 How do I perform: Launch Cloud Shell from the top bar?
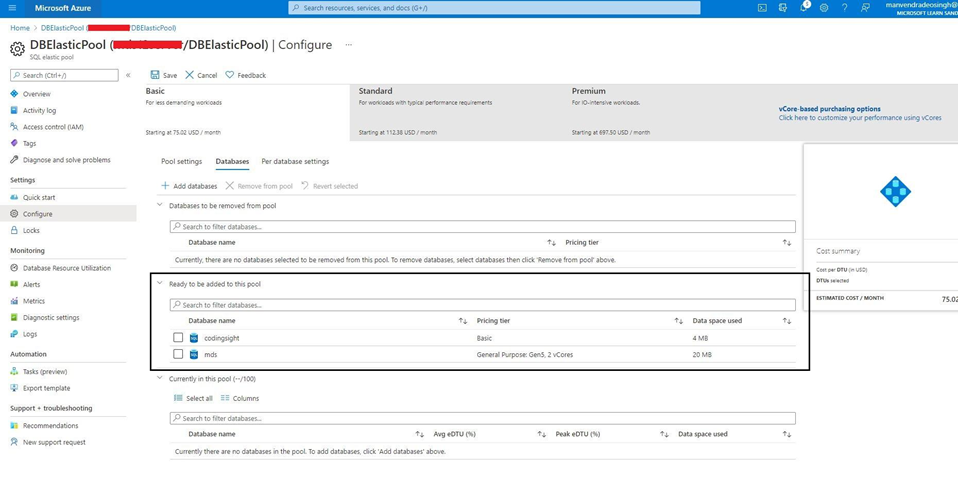pyautogui.click(x=762, y=8)
